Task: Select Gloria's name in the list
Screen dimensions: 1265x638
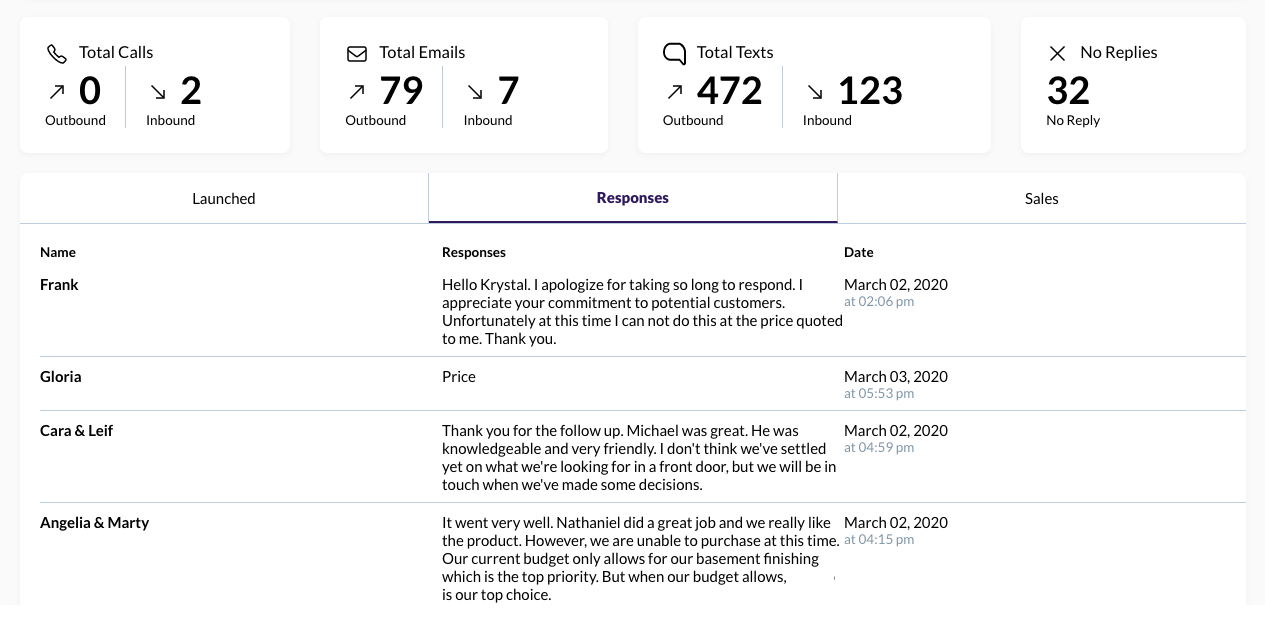Action: [x=61, y=378]
